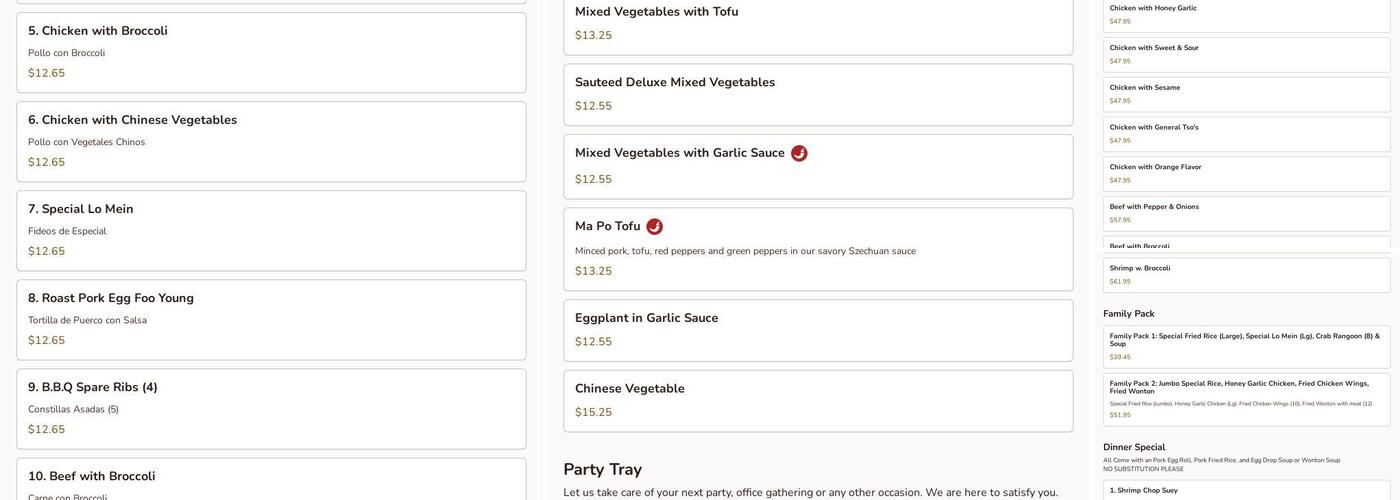Choose Family Pack 2 Jumbo Special Rice
Viewport: 1400px width, 500px height.
1246,399
